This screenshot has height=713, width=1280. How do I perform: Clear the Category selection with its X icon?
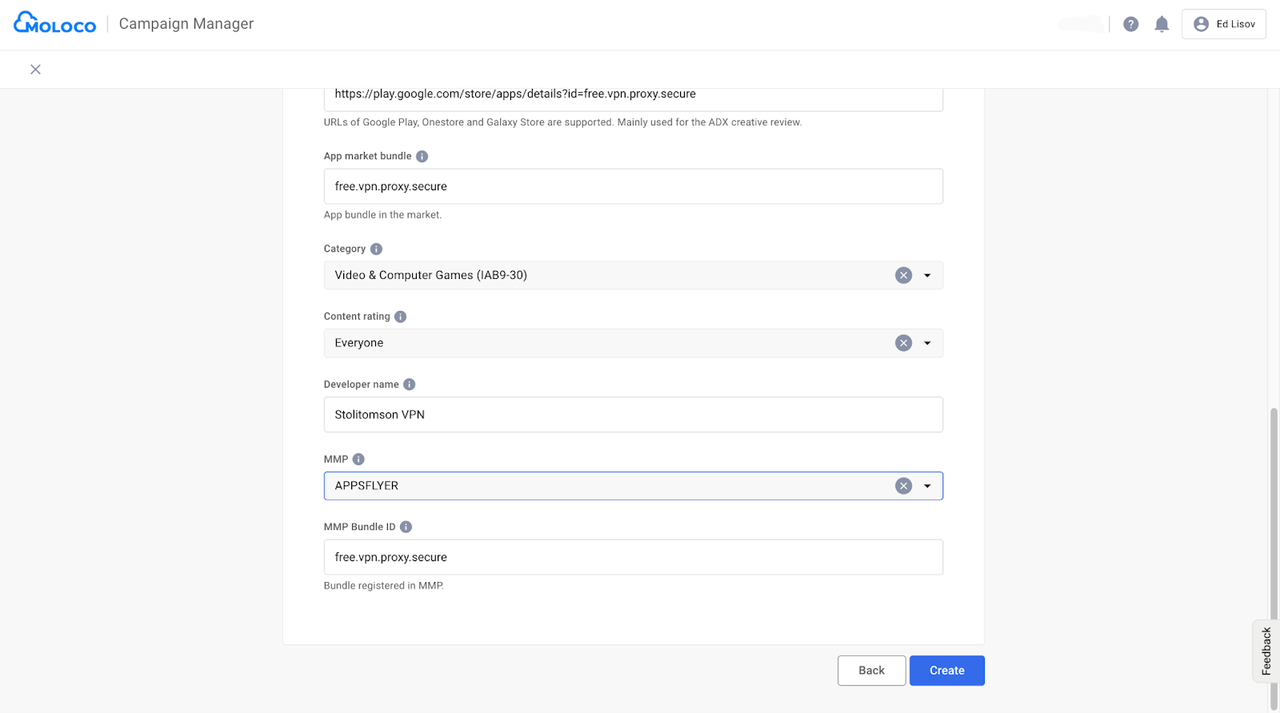pyautogui.click(x=903, y=274)
